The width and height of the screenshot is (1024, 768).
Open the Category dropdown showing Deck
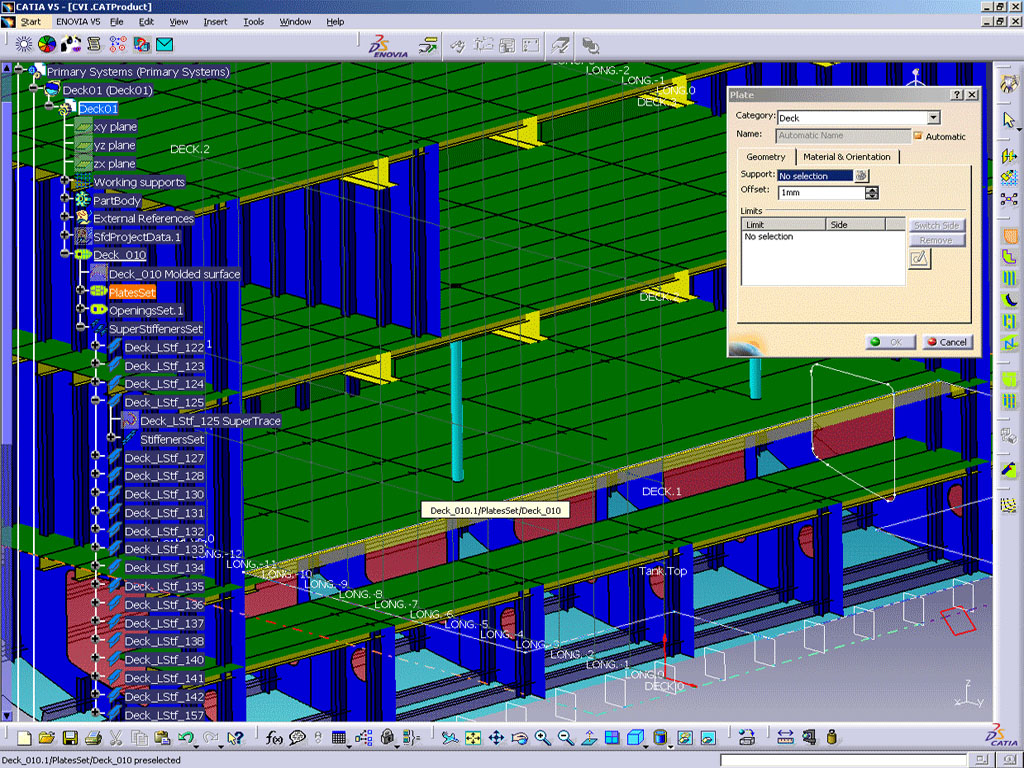pos(932,117)
